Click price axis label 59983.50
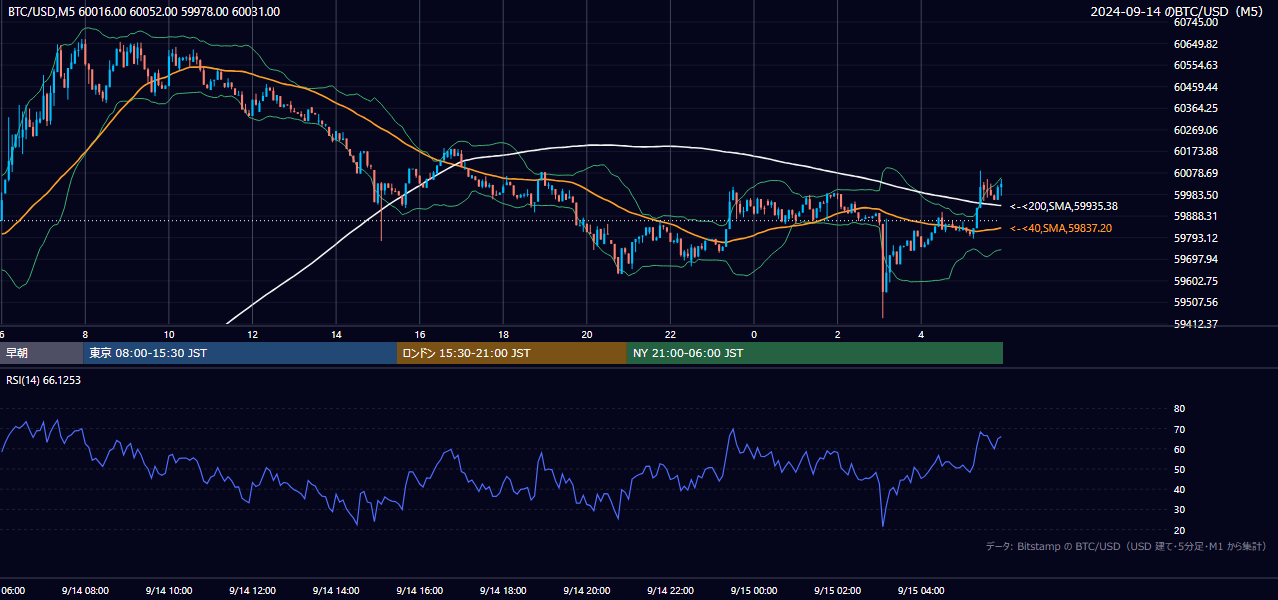The image size is (1278, 600). 1195,195
